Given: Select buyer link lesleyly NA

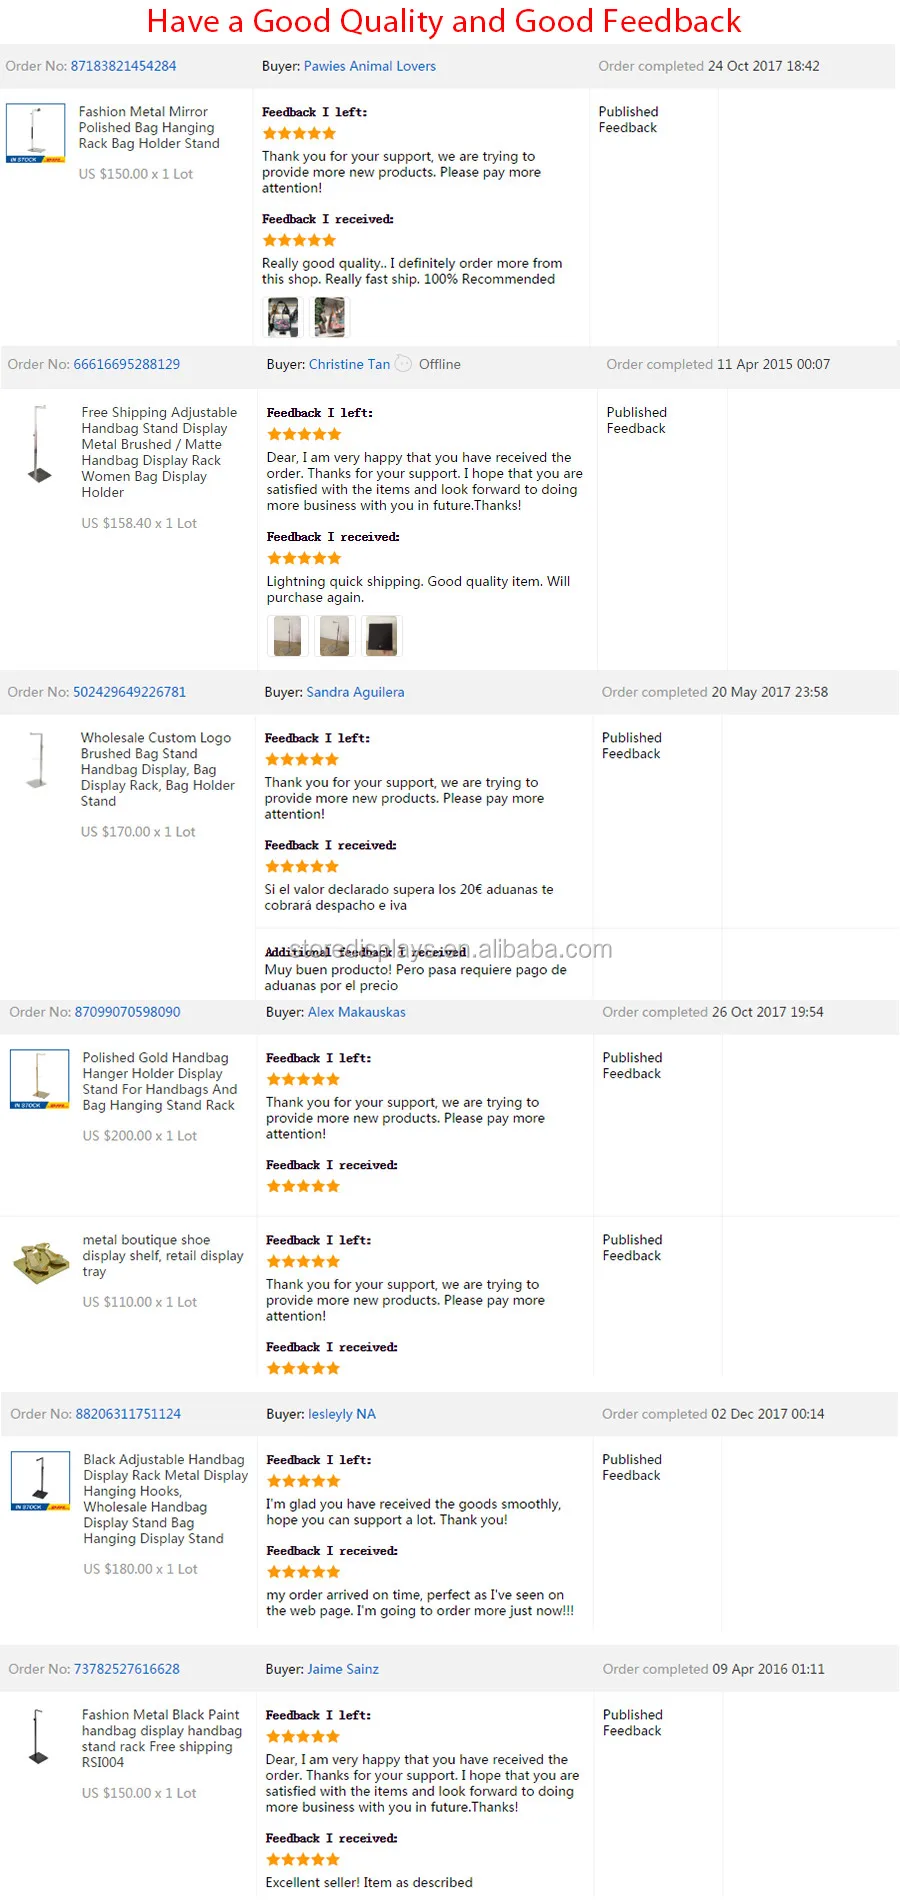Looking at the screenshot, I should (342, 1414).
